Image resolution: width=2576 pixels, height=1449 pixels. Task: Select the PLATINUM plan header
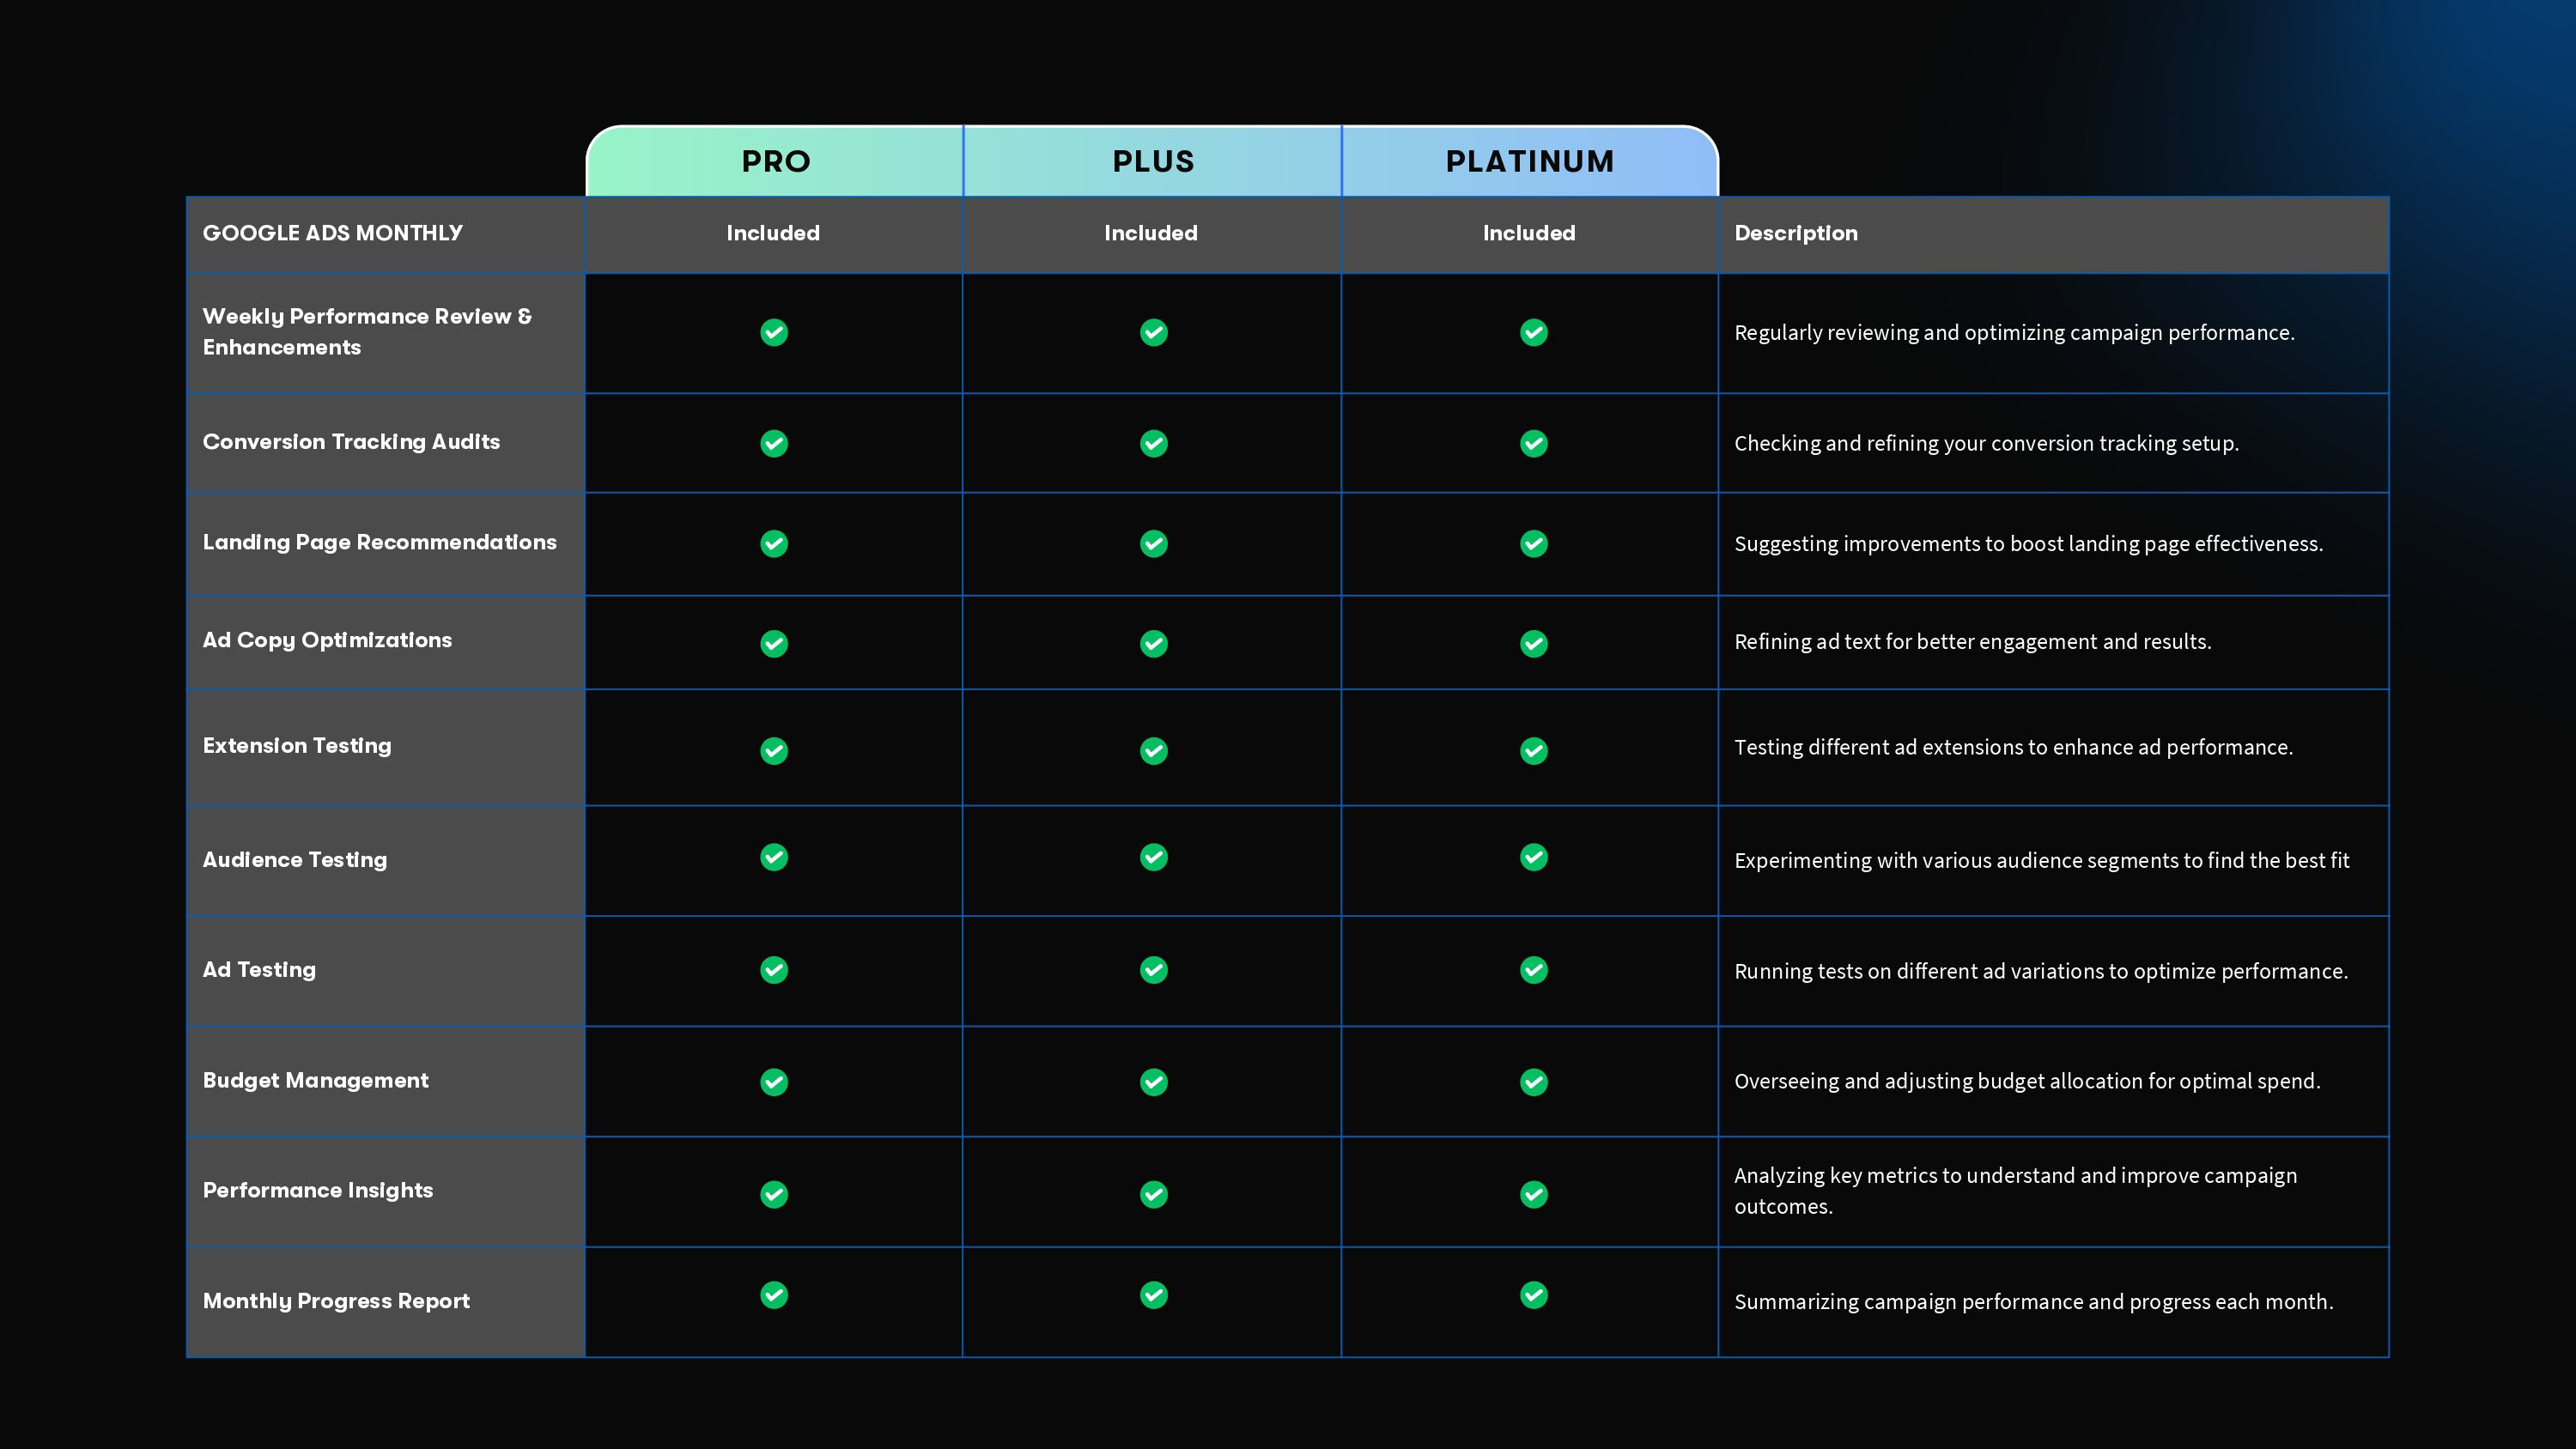tap(1529, 161)
